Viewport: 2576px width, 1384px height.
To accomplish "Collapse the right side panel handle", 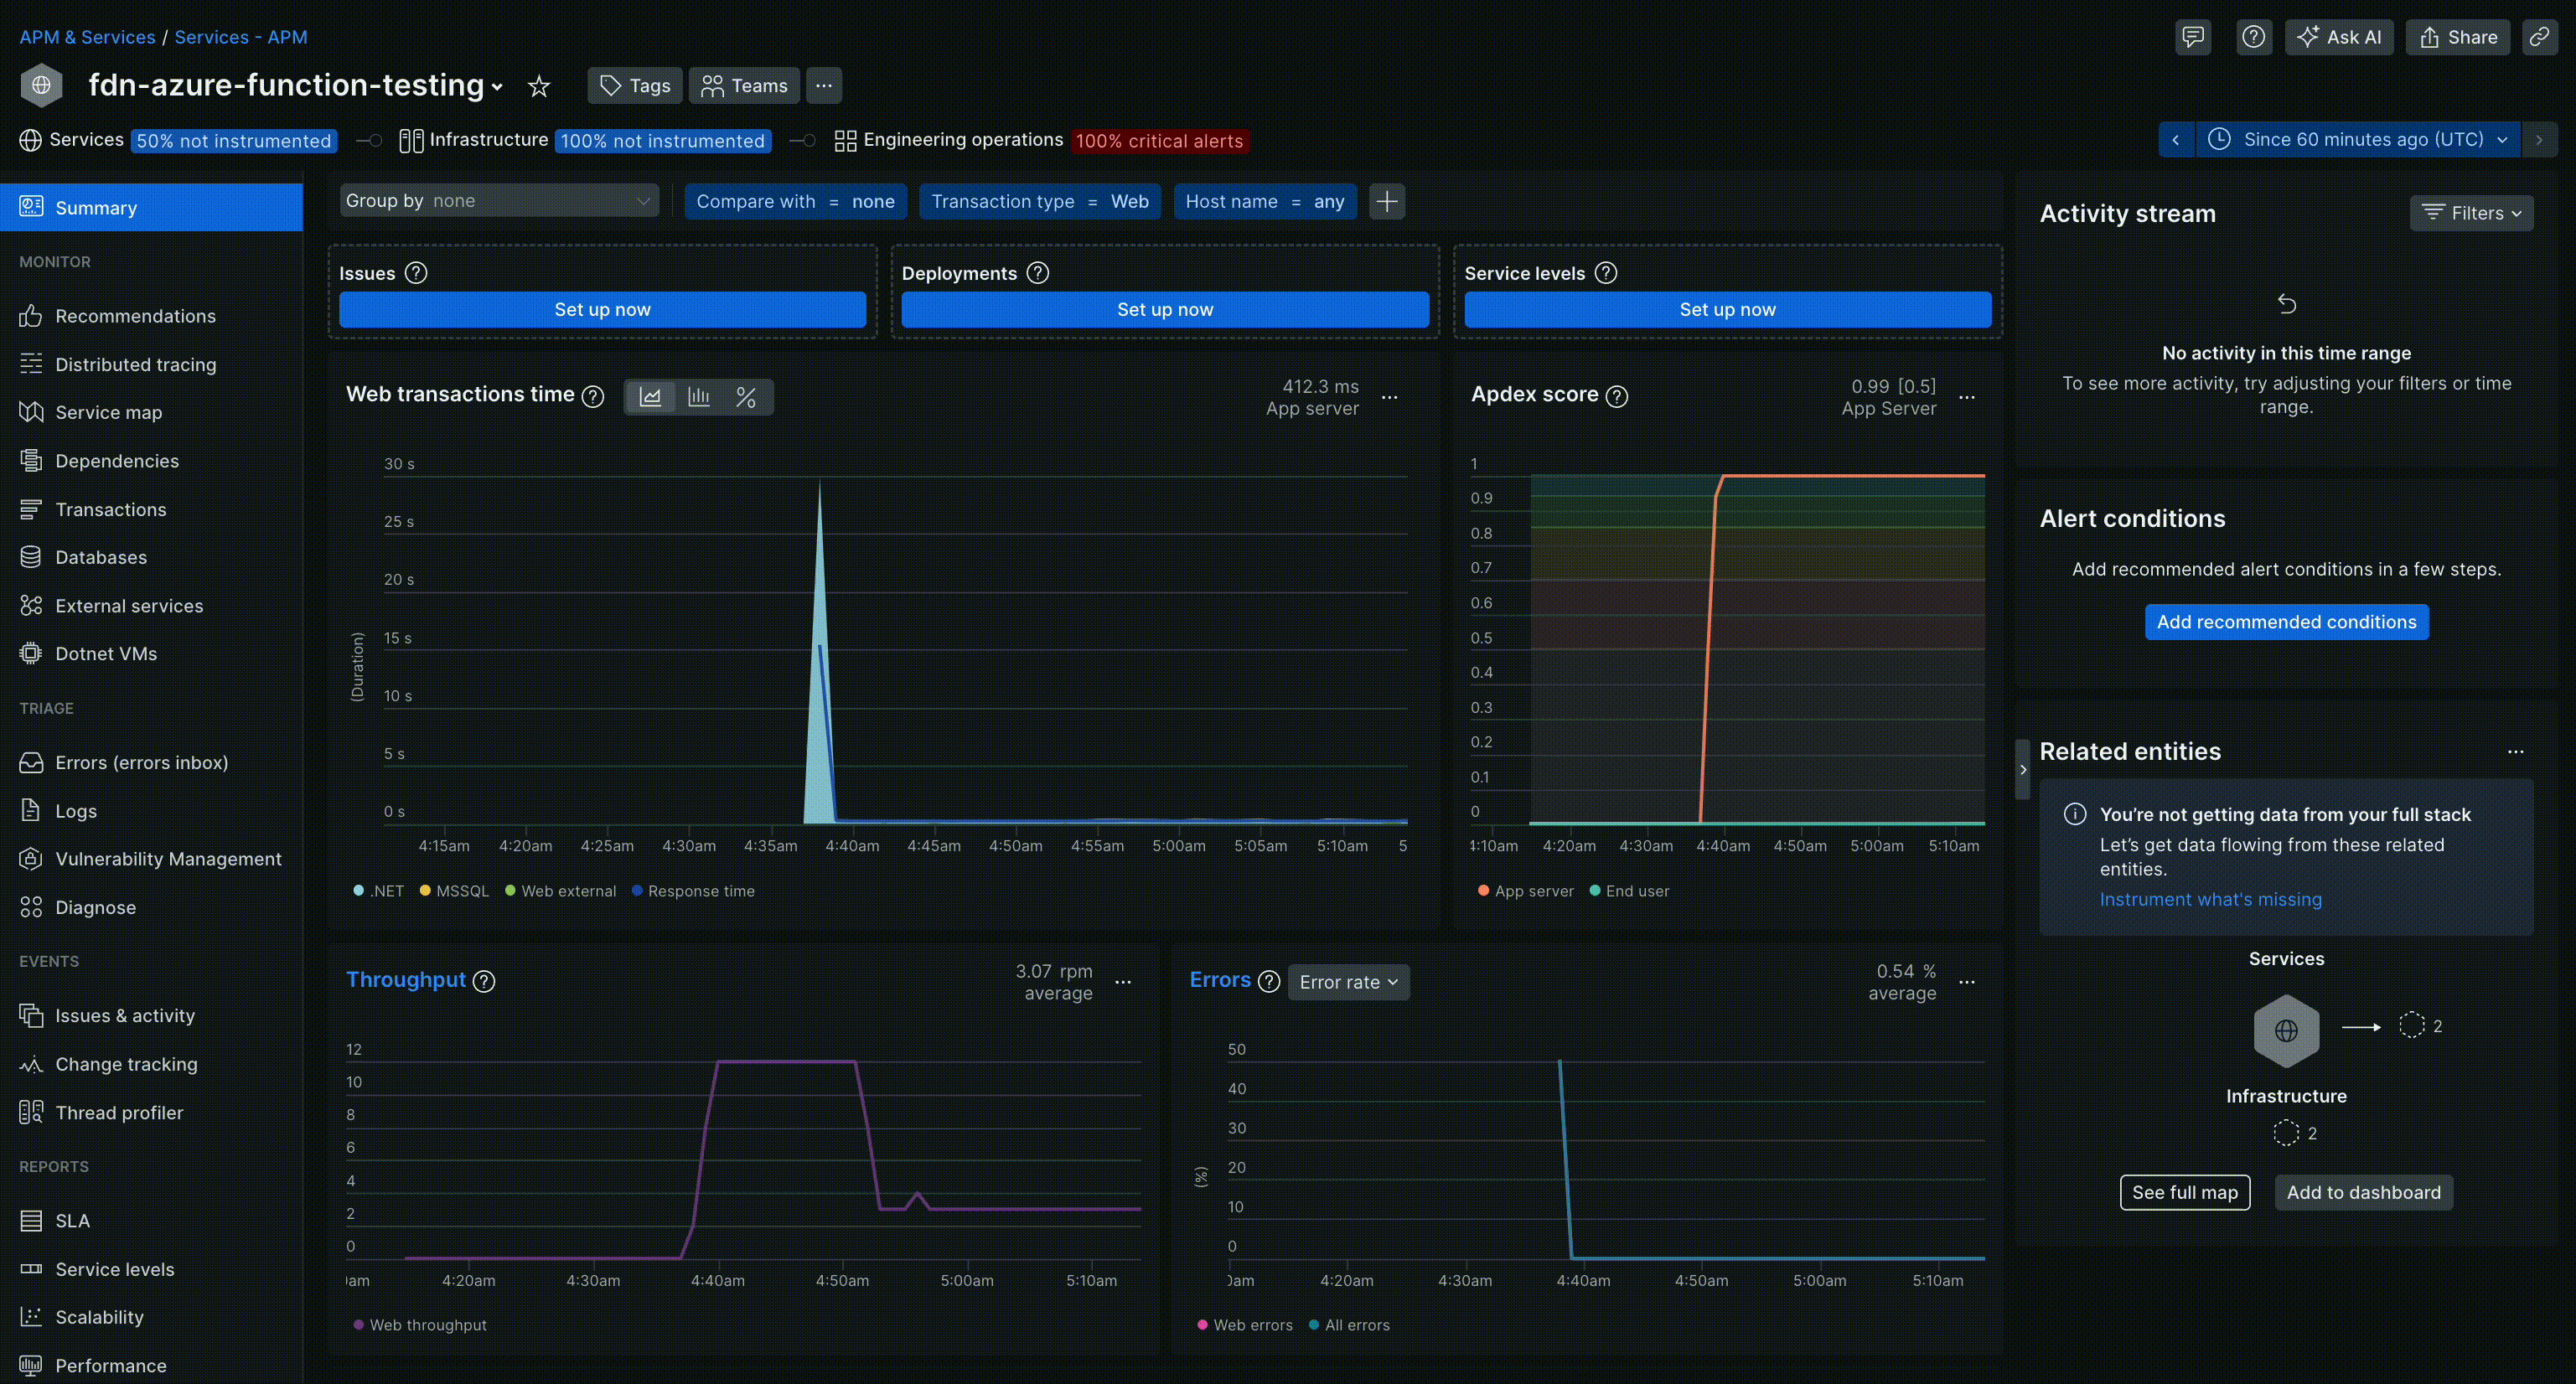I will click(x=2022, y=769).
